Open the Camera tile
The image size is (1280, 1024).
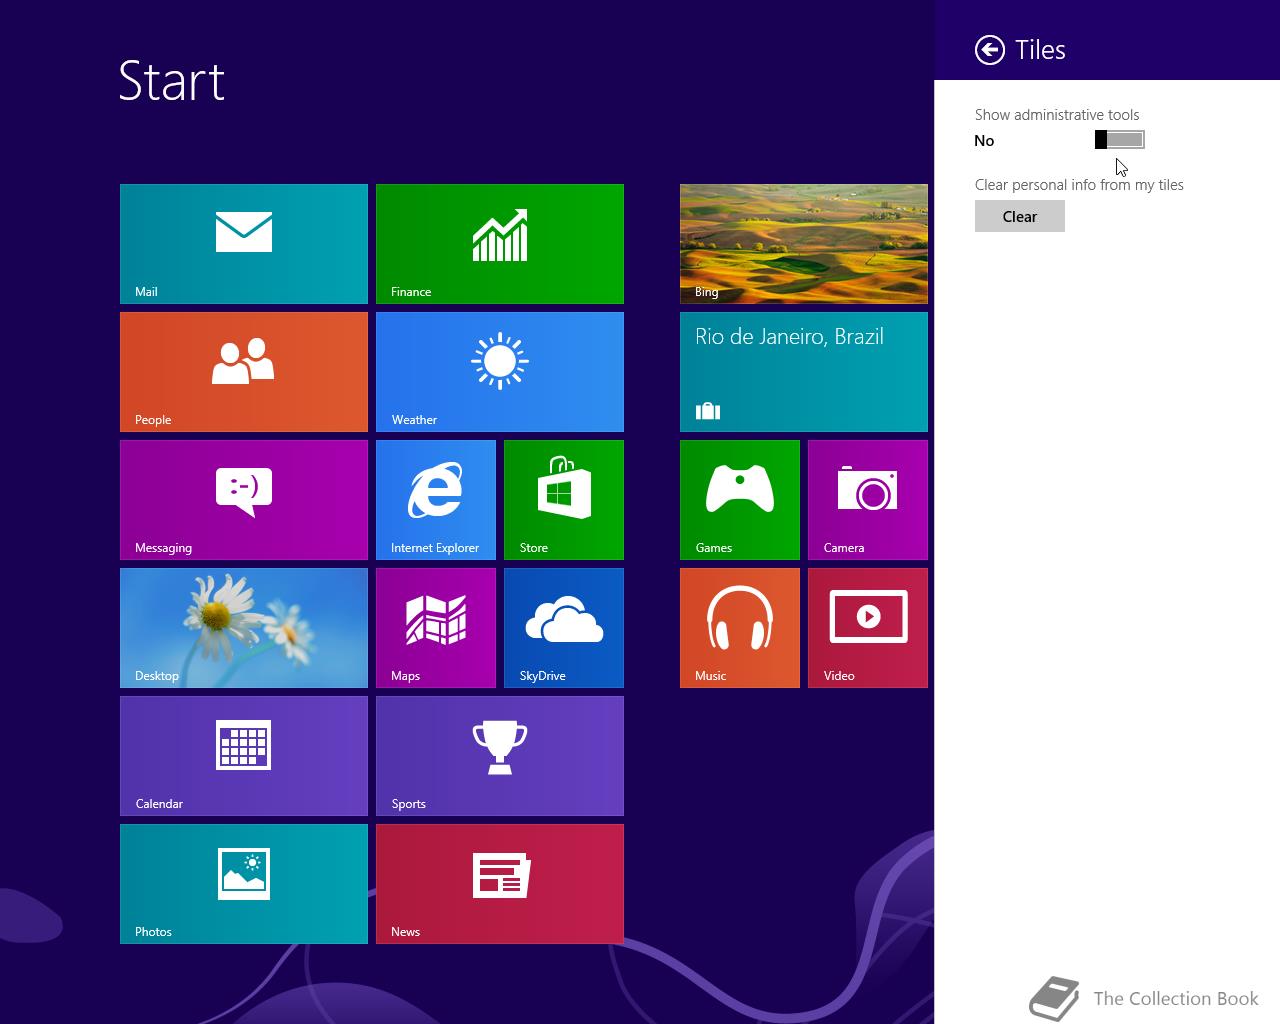[868, 500]
